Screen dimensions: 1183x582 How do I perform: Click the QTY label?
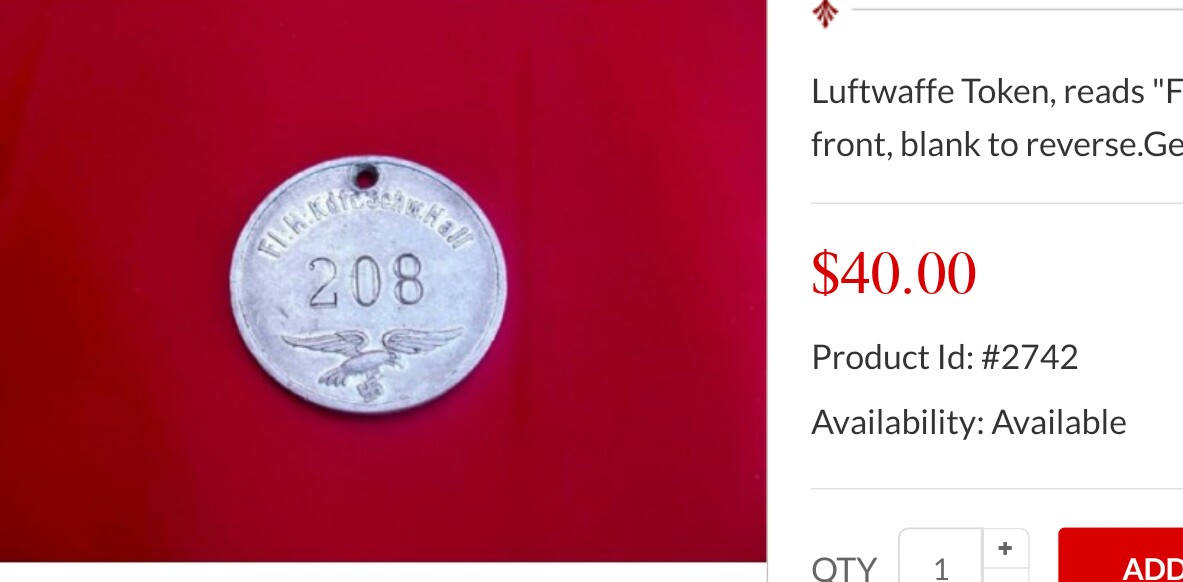(x=844, y=568)
